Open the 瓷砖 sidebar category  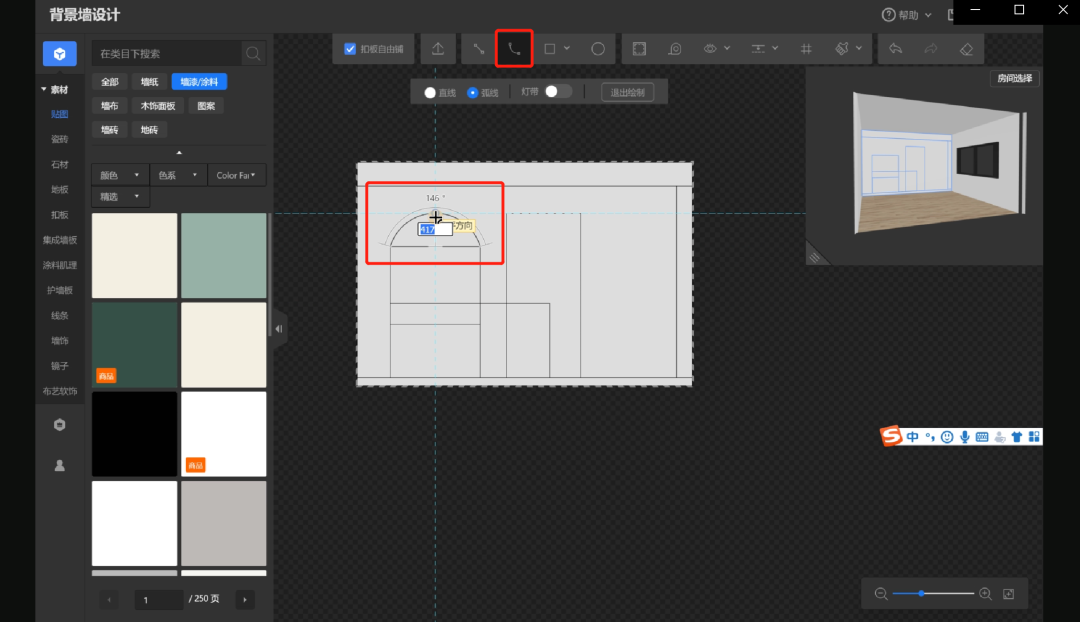60,139
